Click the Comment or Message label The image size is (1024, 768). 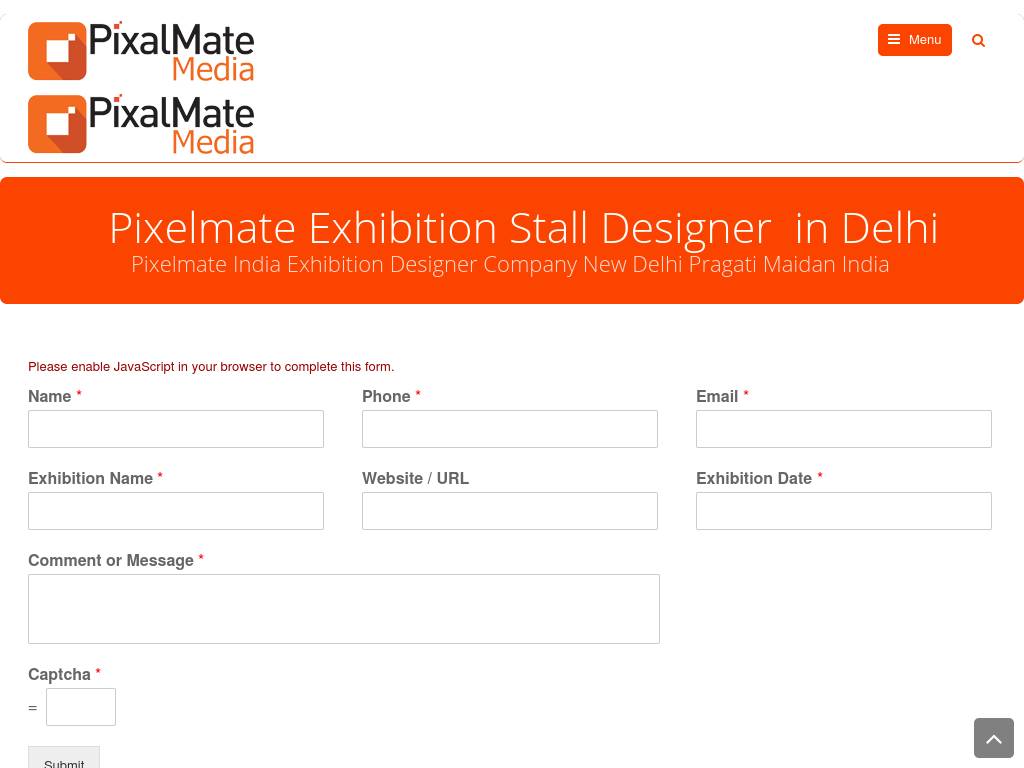pyautogui.click(x=116, y=560)
